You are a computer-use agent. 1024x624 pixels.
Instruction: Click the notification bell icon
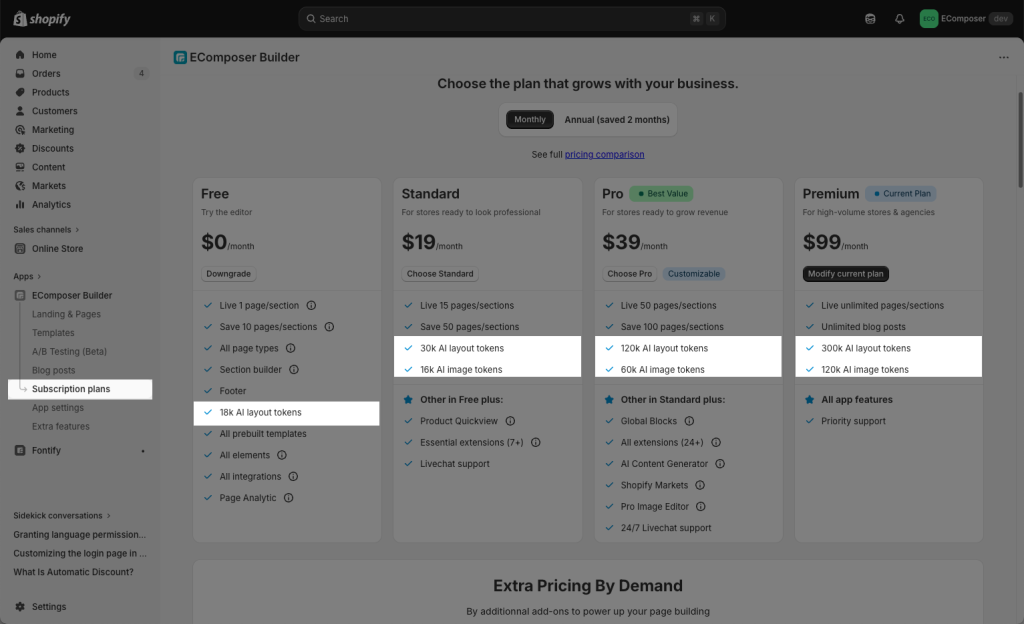[x=899, y=19]
